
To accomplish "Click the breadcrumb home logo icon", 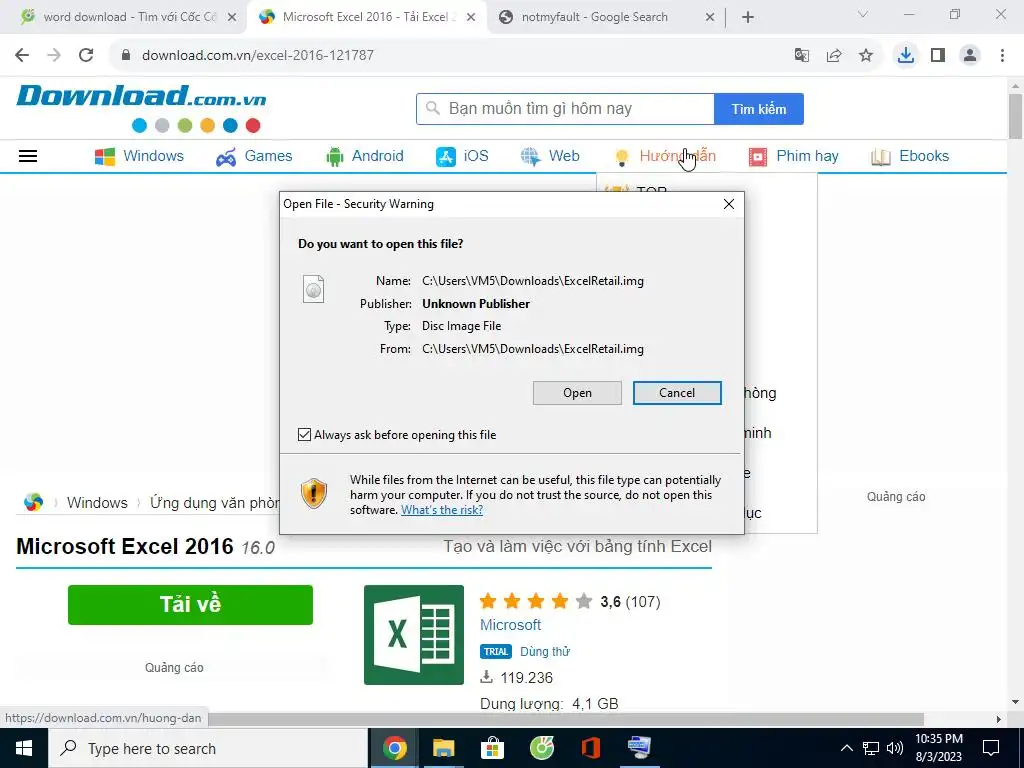I will [x=33, y=502].
